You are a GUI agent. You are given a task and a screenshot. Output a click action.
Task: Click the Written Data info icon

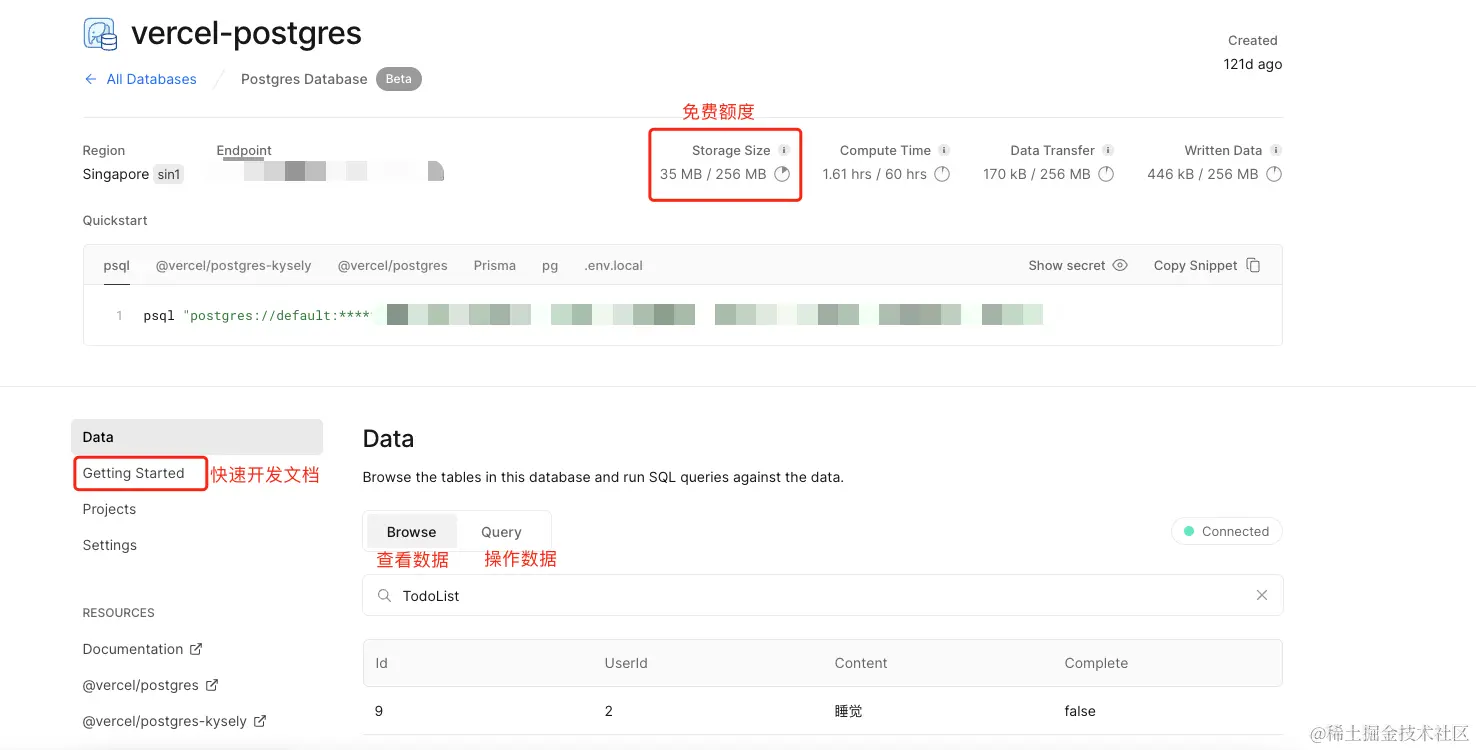[1275, 150]
